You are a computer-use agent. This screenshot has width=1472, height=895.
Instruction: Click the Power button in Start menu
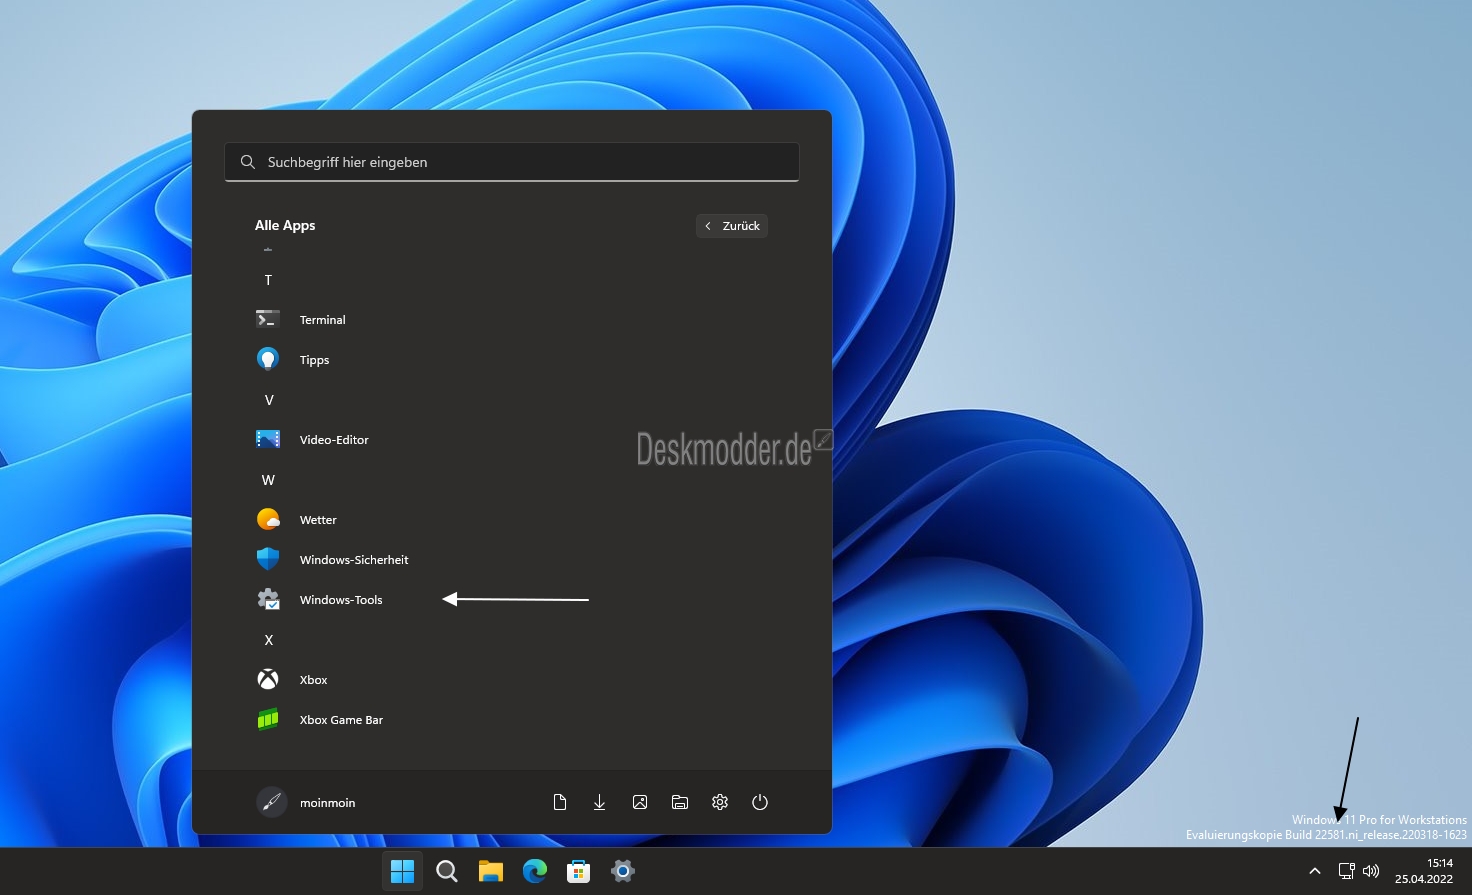click(x=760, y=802)
